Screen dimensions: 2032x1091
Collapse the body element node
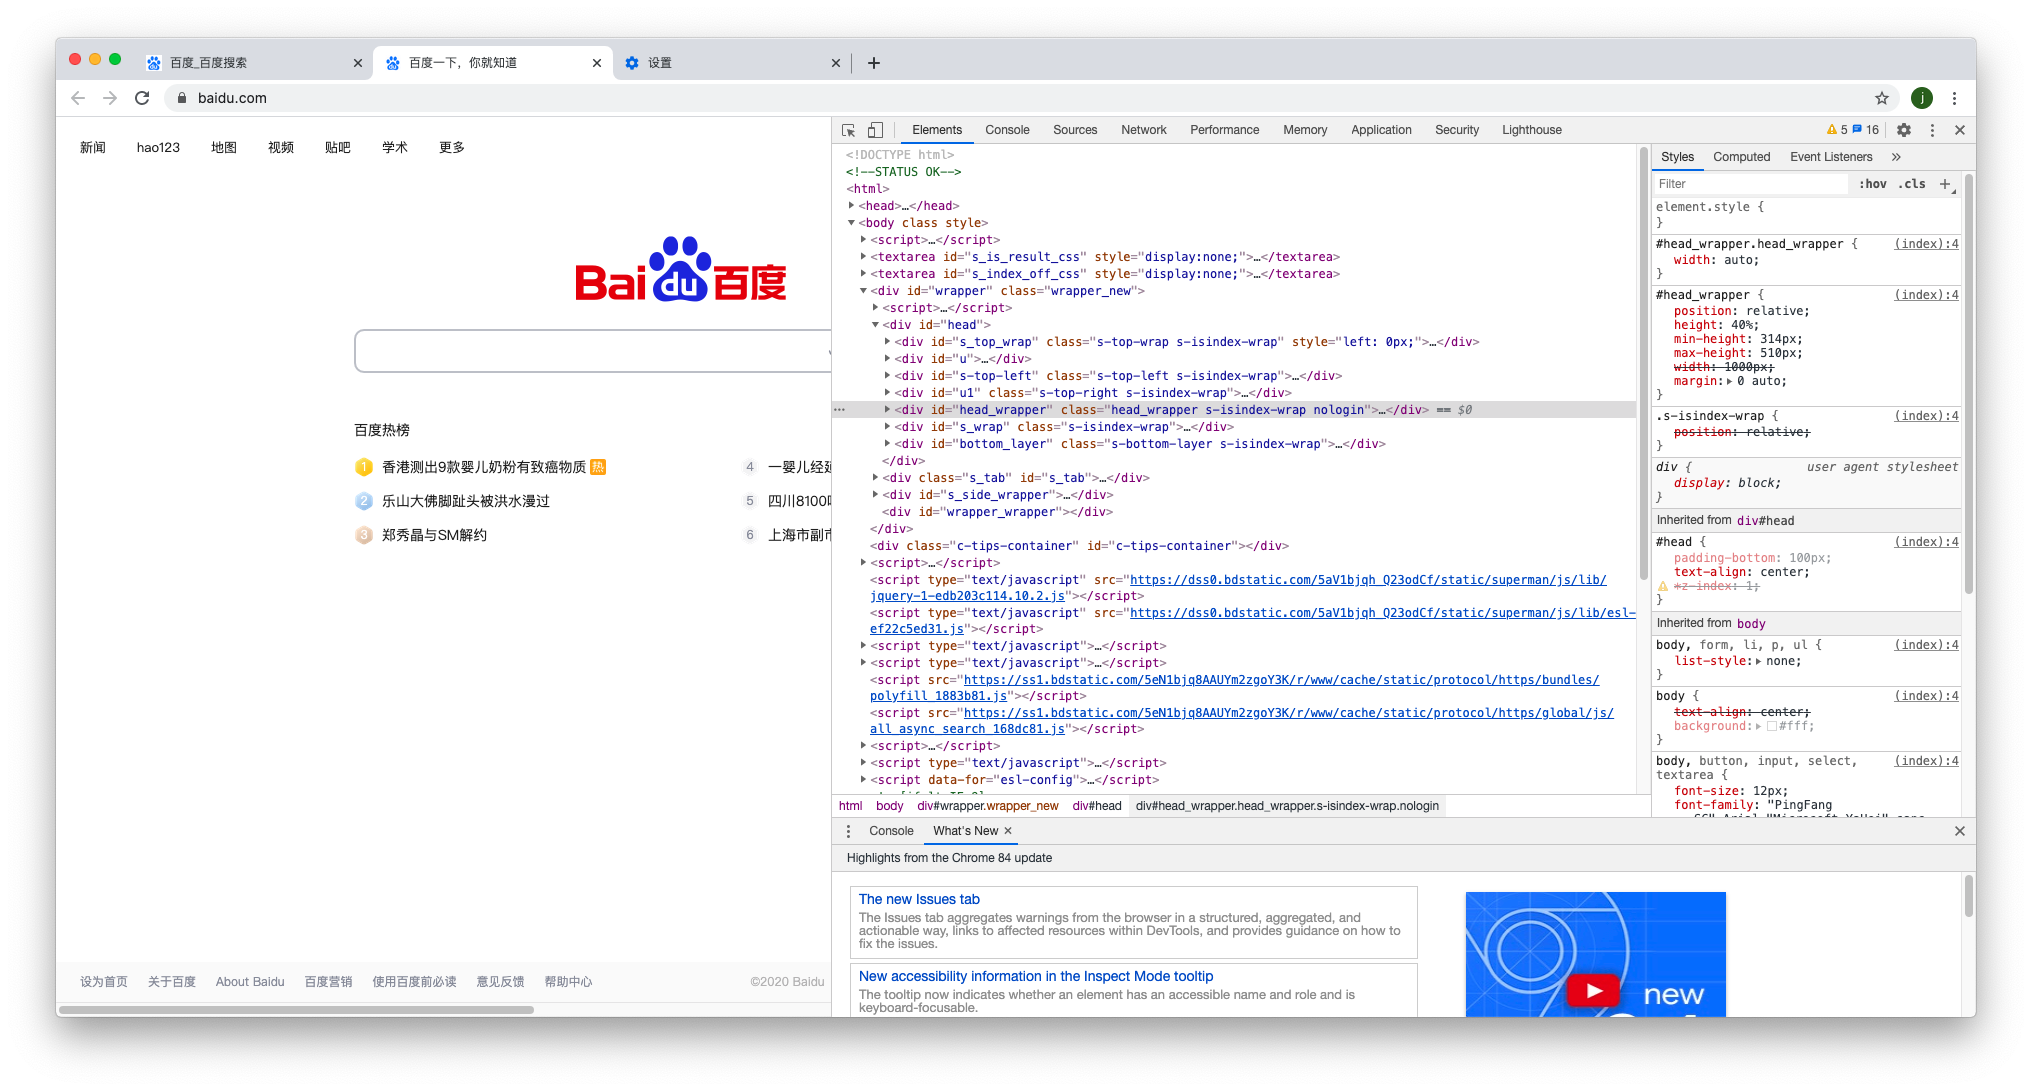click(852, 223)
